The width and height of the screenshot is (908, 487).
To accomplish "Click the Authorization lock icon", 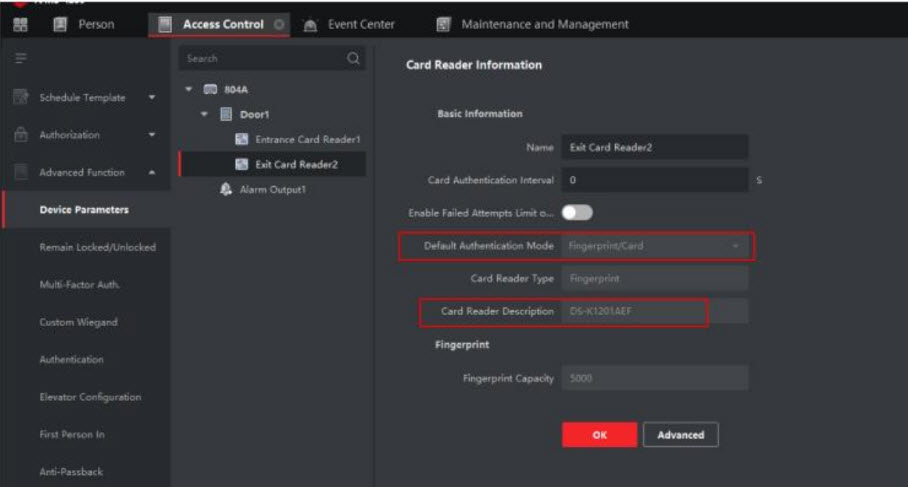I will coord(18,135).
